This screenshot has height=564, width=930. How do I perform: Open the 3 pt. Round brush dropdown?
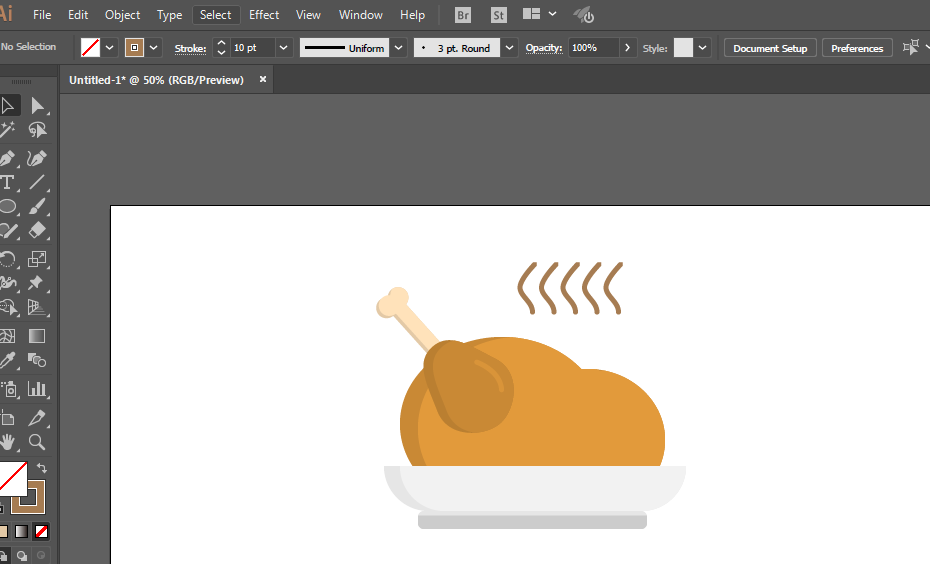(x=510, y=48)
